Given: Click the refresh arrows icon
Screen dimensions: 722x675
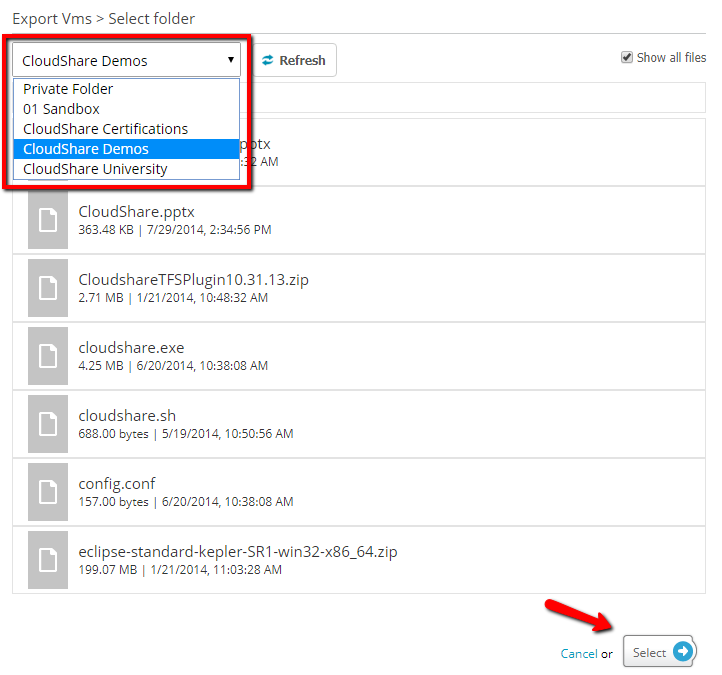Looking at the screenshot, I should (x=268, y=60).
